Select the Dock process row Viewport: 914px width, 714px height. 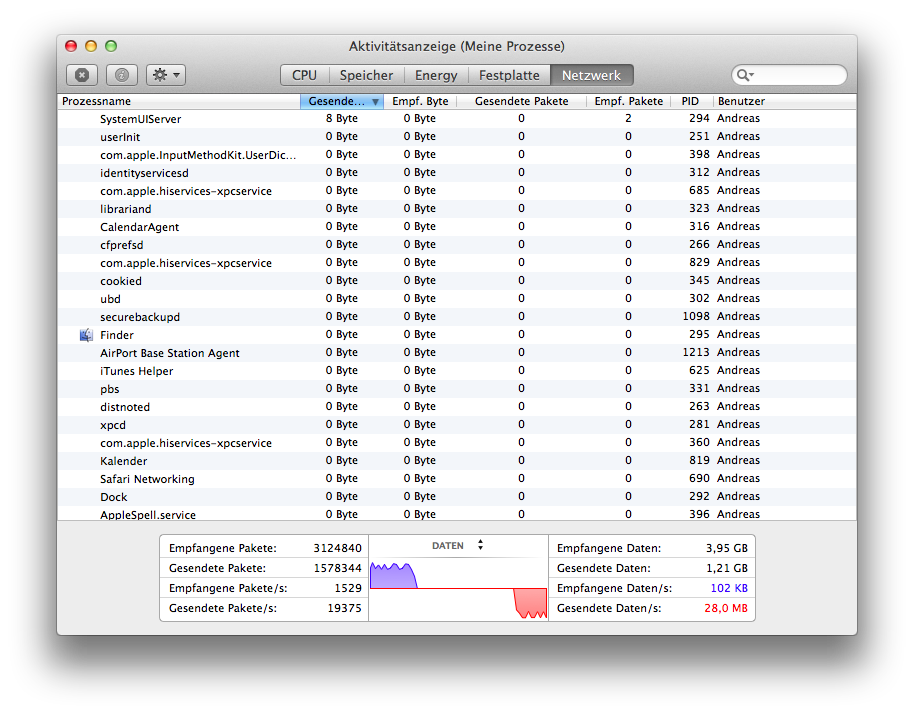coord(457,497)
